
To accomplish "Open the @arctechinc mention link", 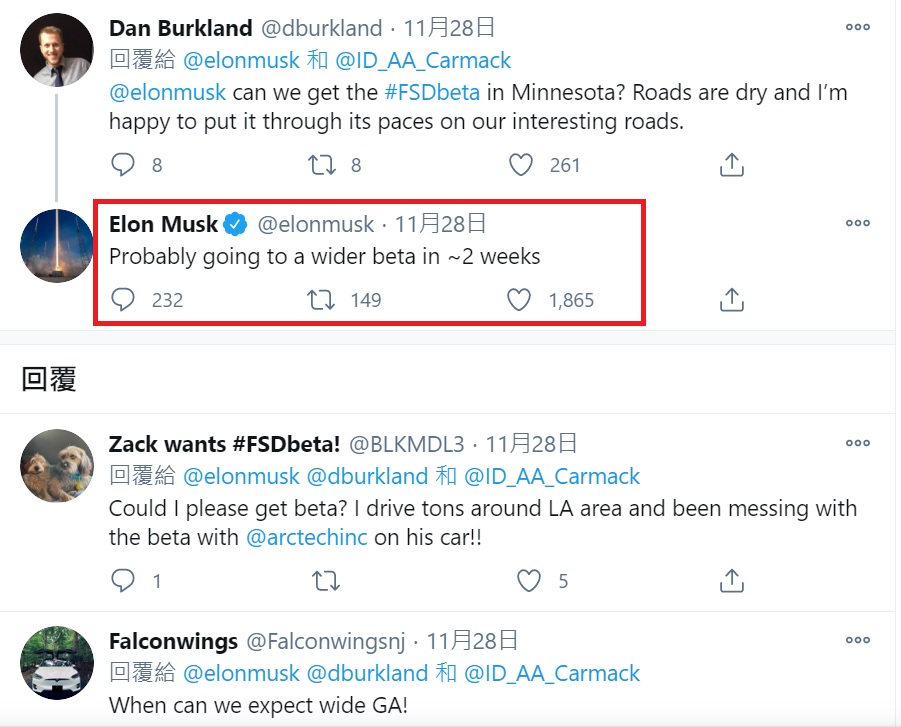I will click(306, 537).
